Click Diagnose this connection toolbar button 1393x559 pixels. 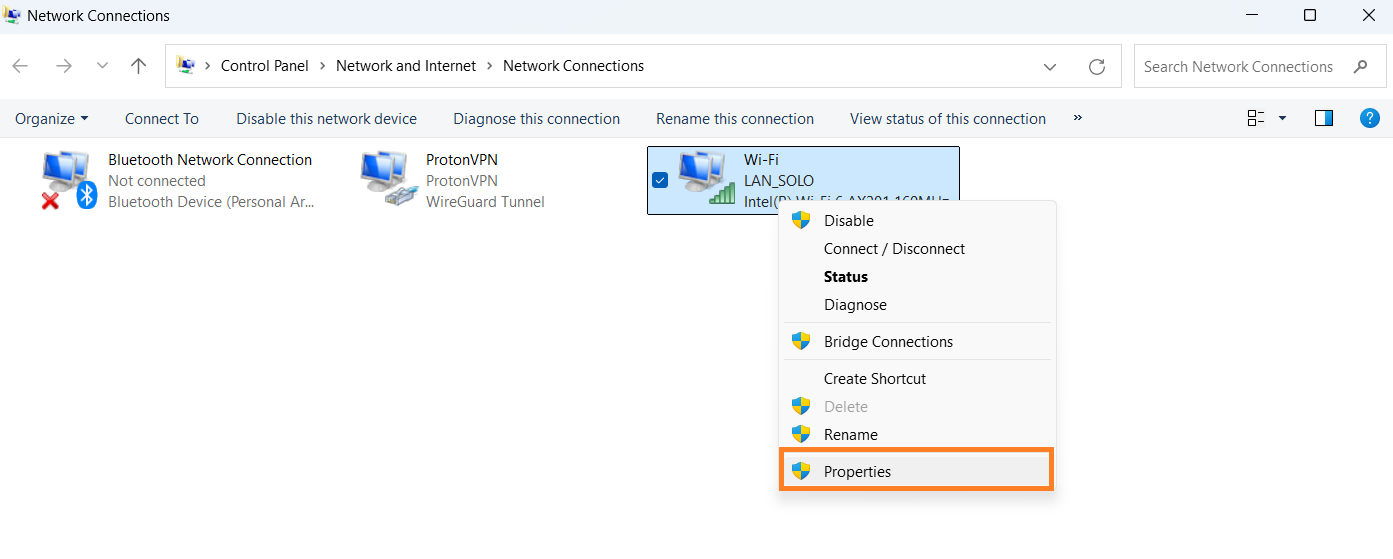click(x=536, y=118)
